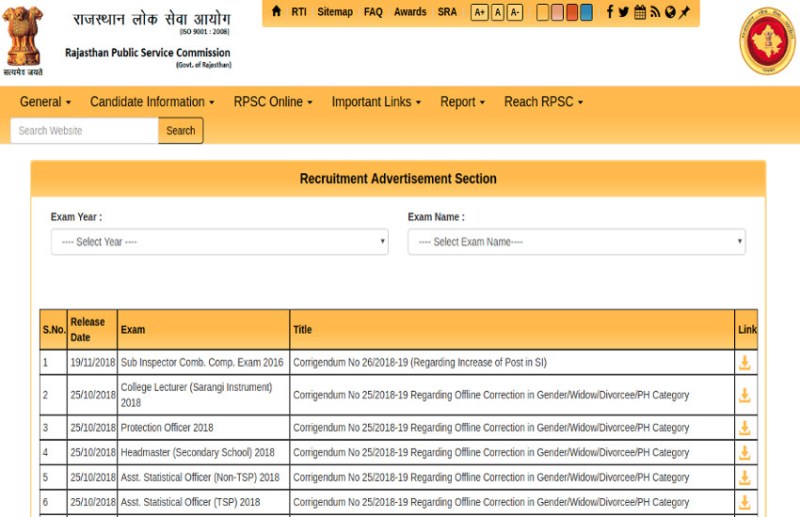This screenshot has width=800, height=517.
Task: Click the pushpin icon in top bar
Action: 684,12
